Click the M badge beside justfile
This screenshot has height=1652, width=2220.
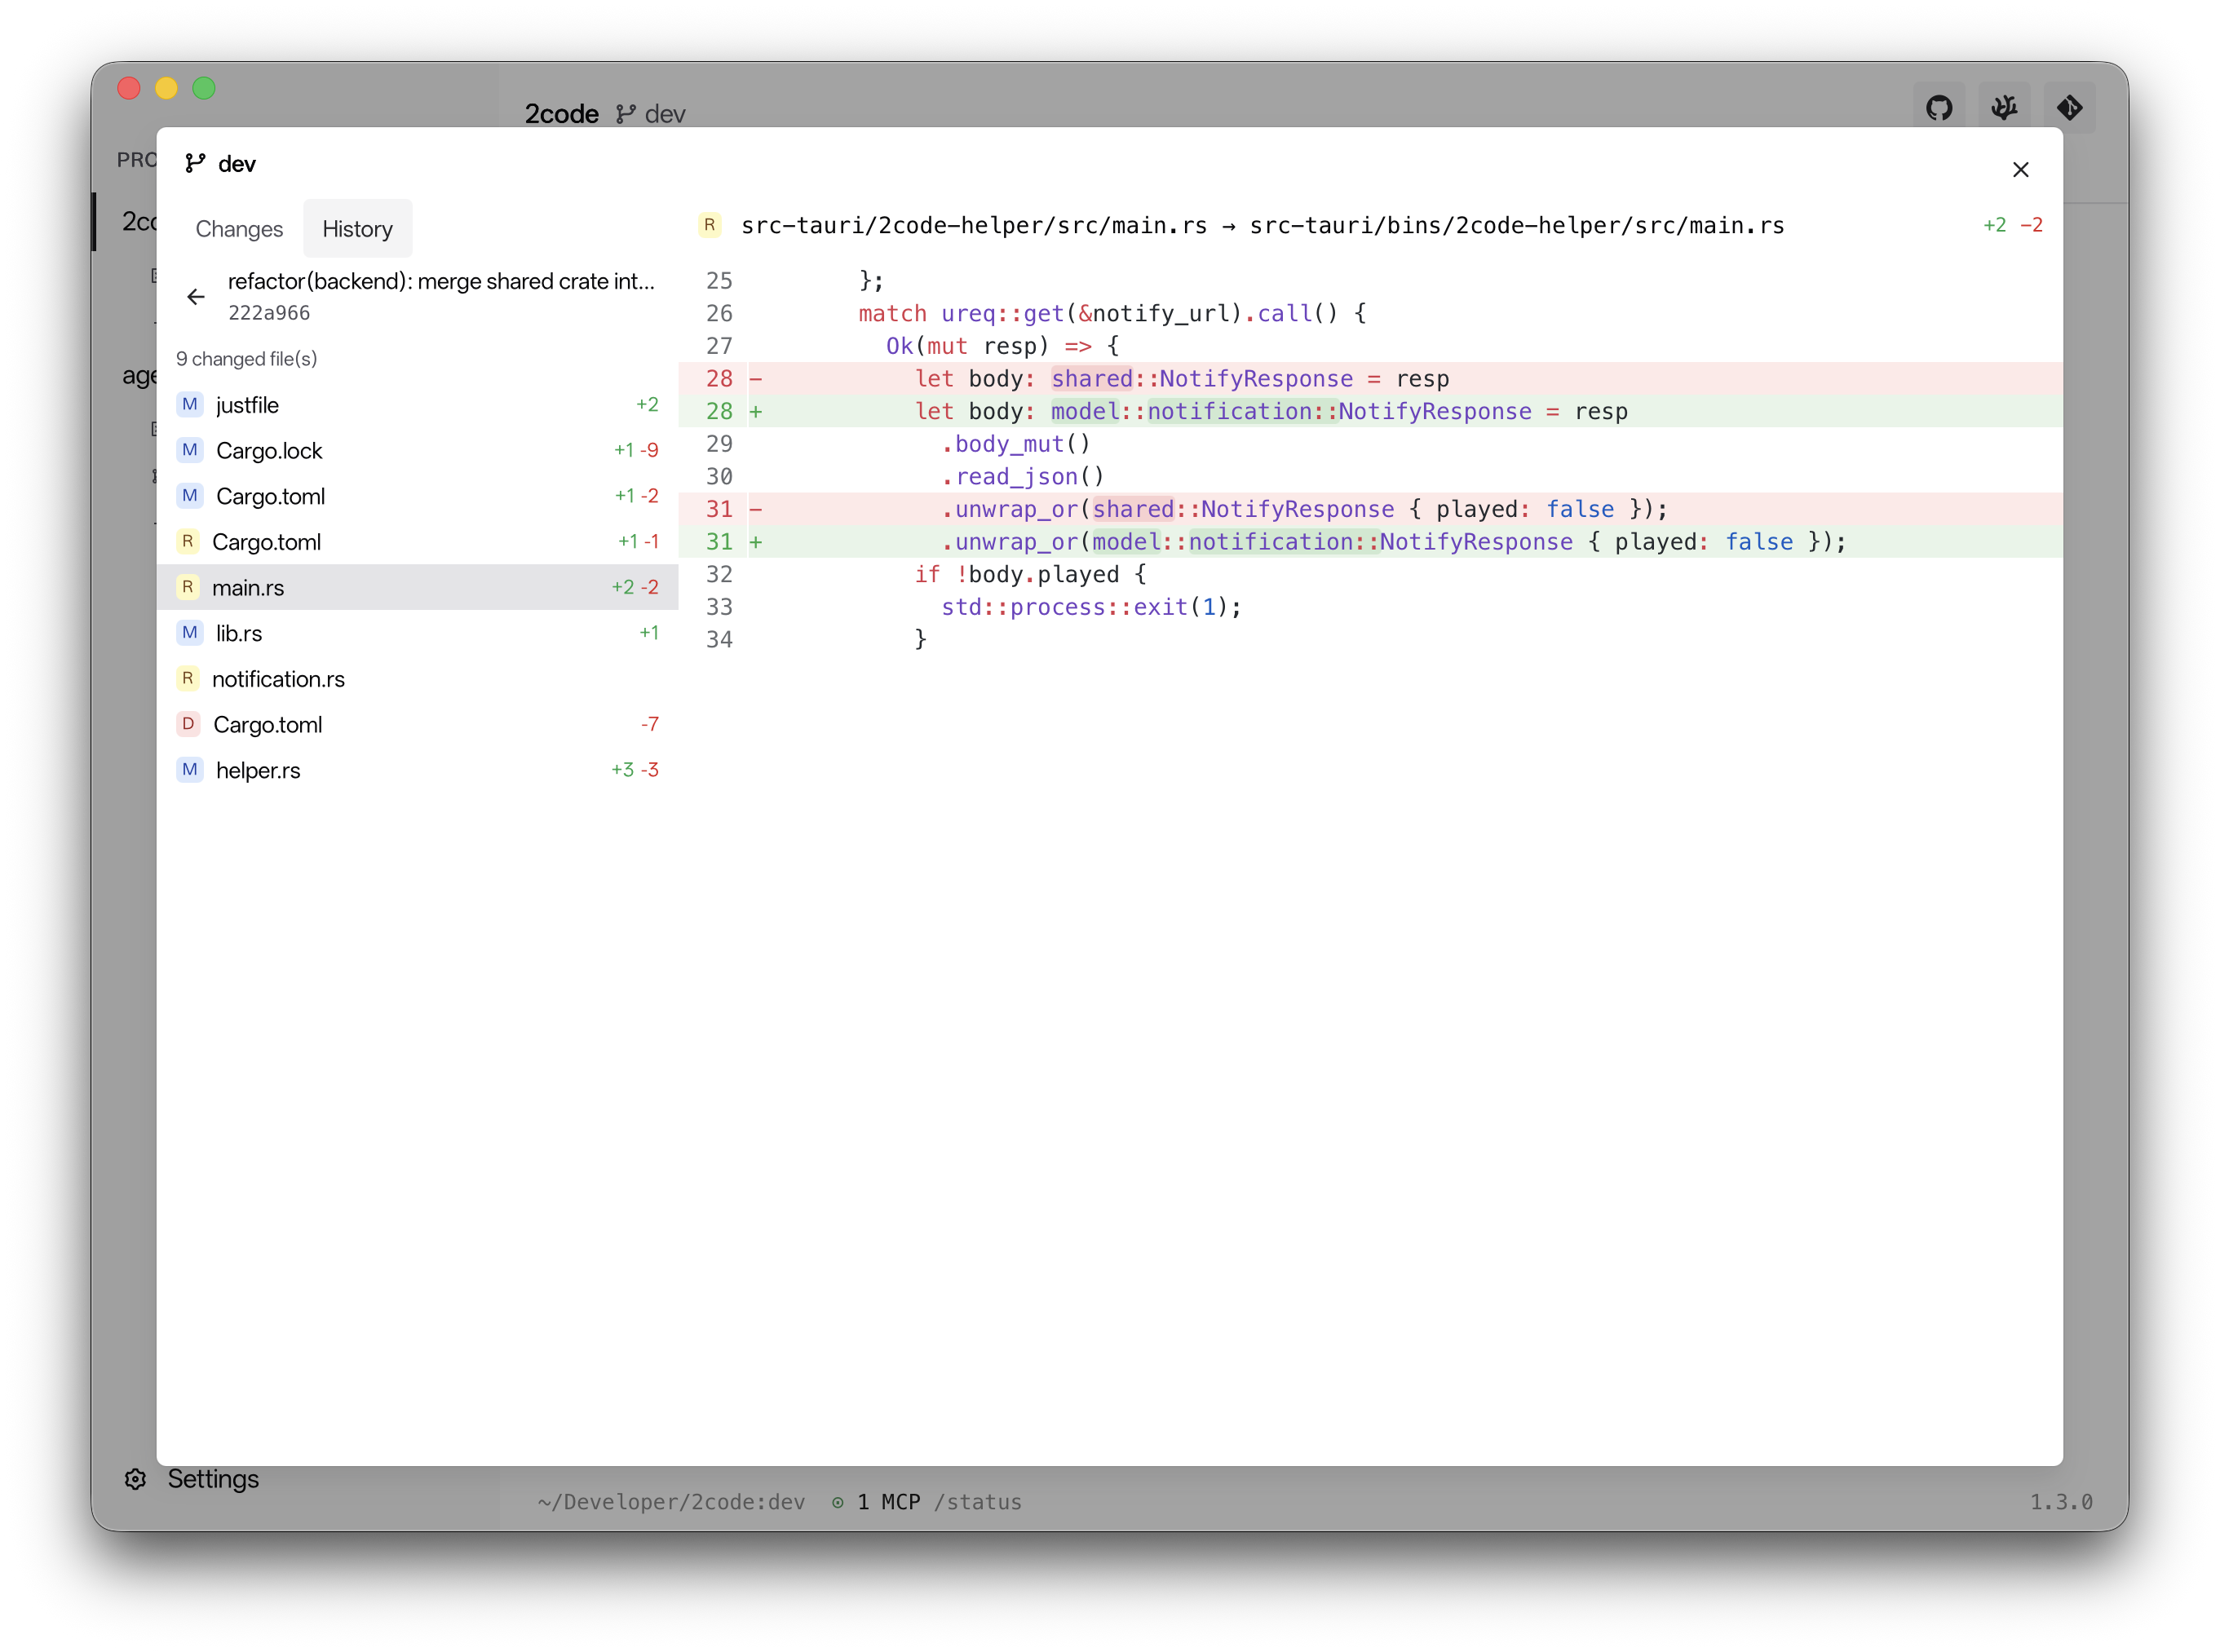click(x=189, y=404)
